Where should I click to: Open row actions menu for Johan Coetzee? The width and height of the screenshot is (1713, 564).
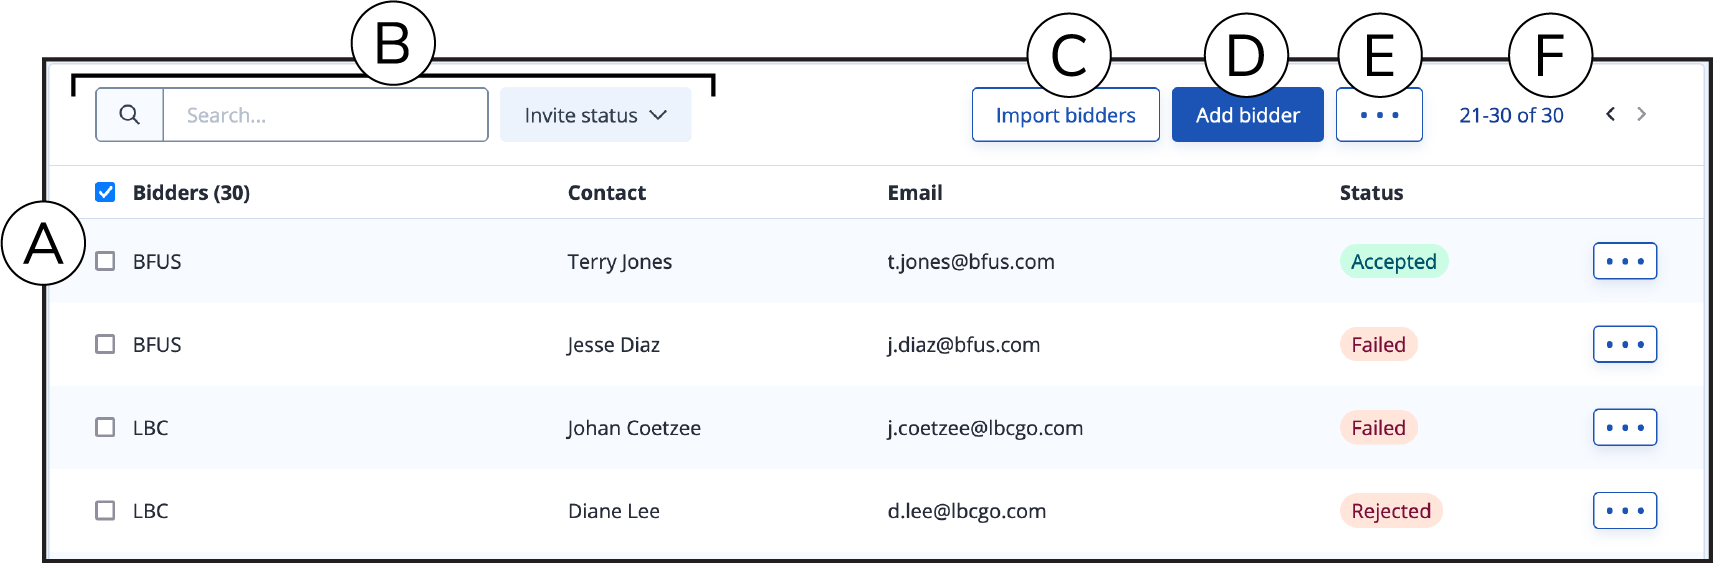[1625, 427]
